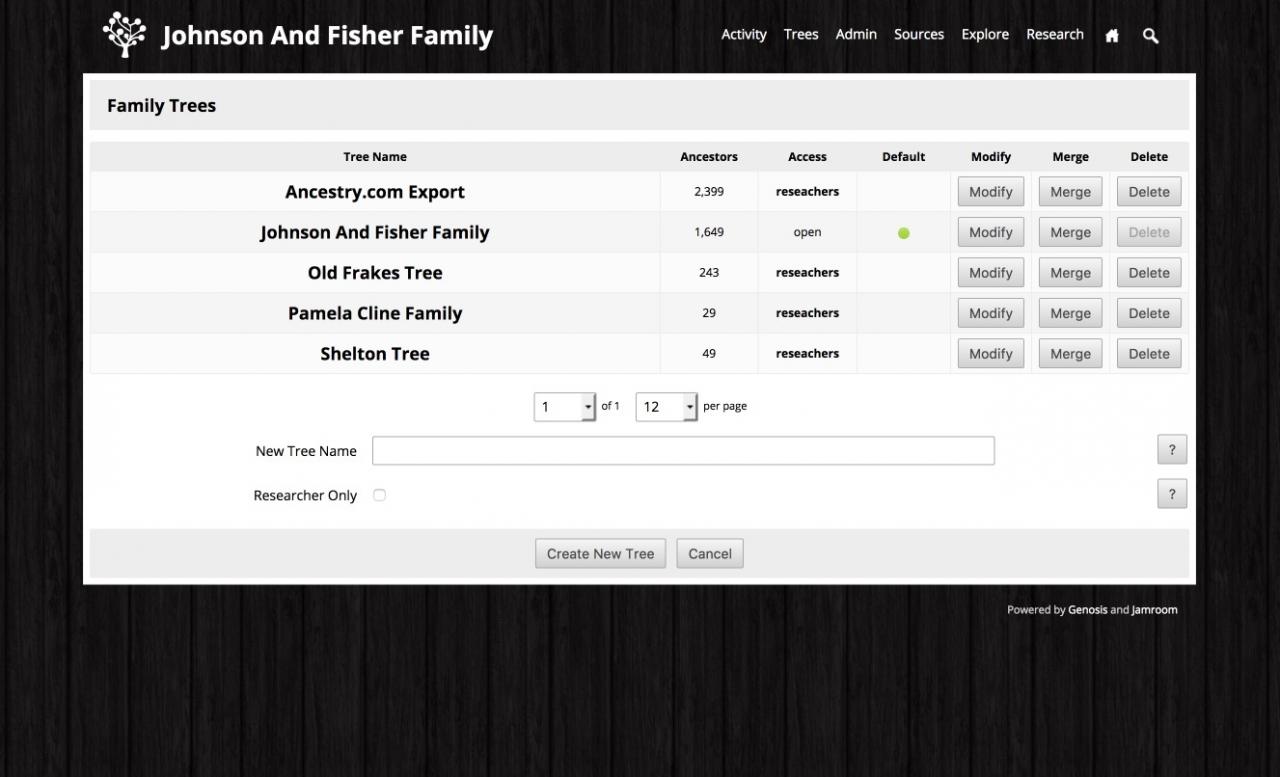Click help button beside New Tree Name

click(1171, 451)
